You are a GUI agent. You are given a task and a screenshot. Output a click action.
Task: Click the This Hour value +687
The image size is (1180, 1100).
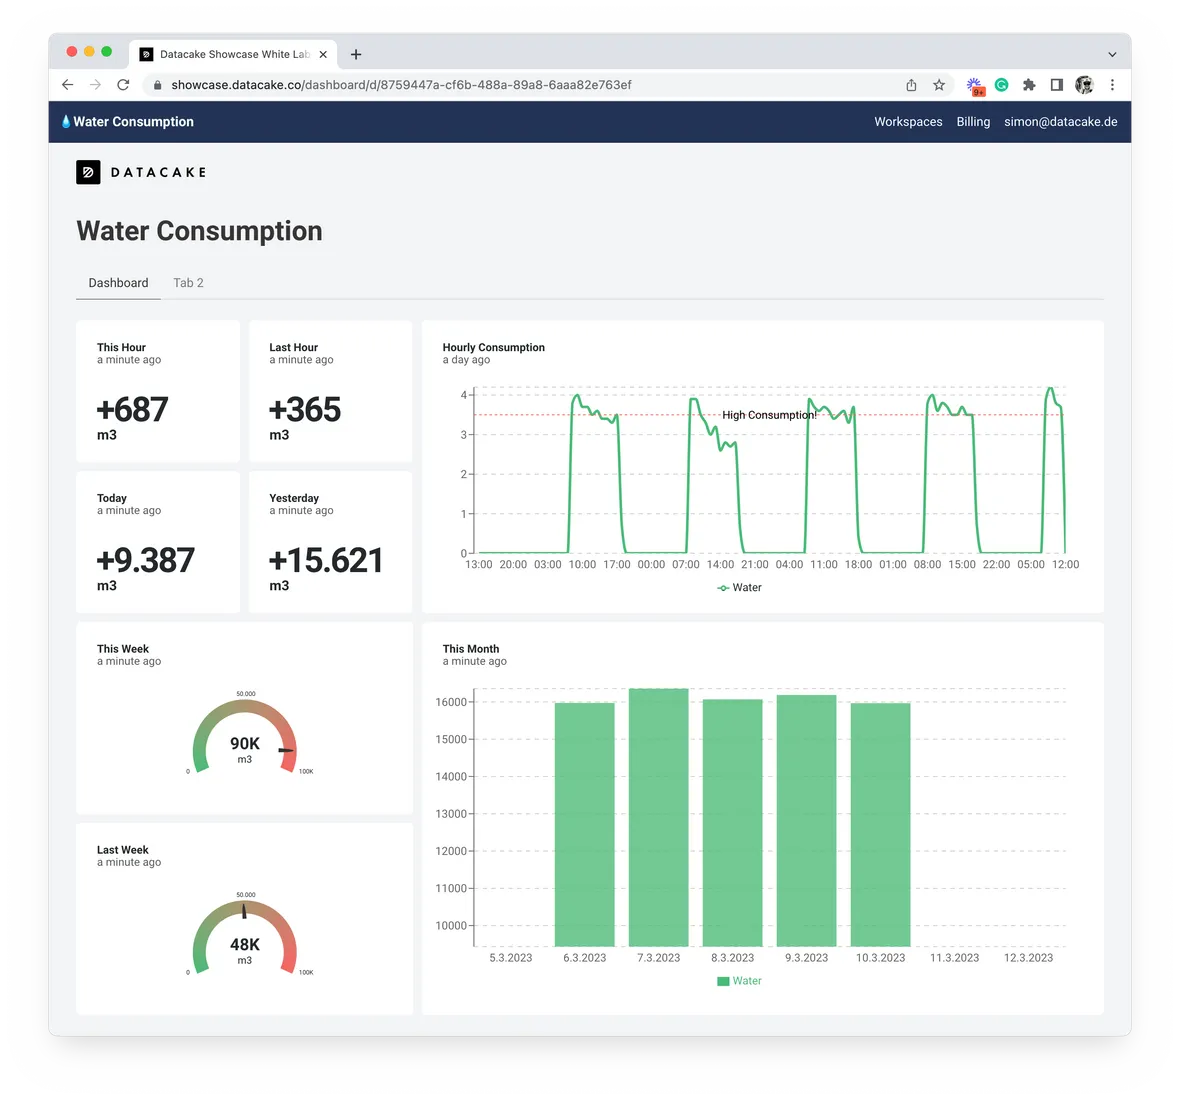pos(132,410)
